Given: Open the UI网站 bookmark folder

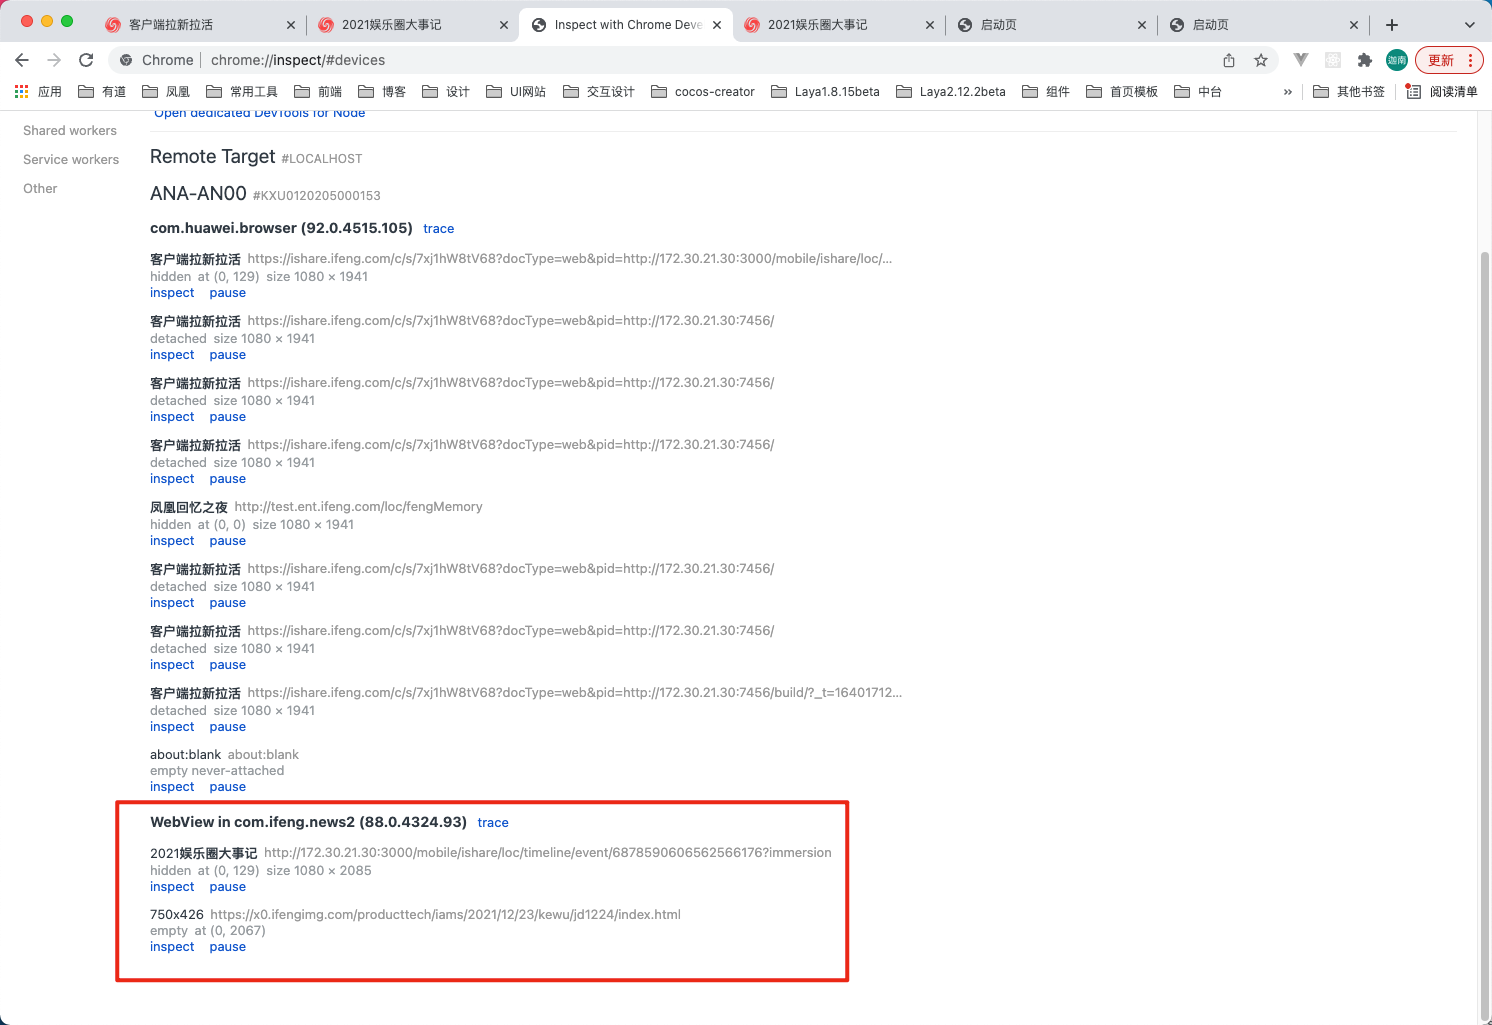Looking at the screenshot, I should tap(516, 91).
